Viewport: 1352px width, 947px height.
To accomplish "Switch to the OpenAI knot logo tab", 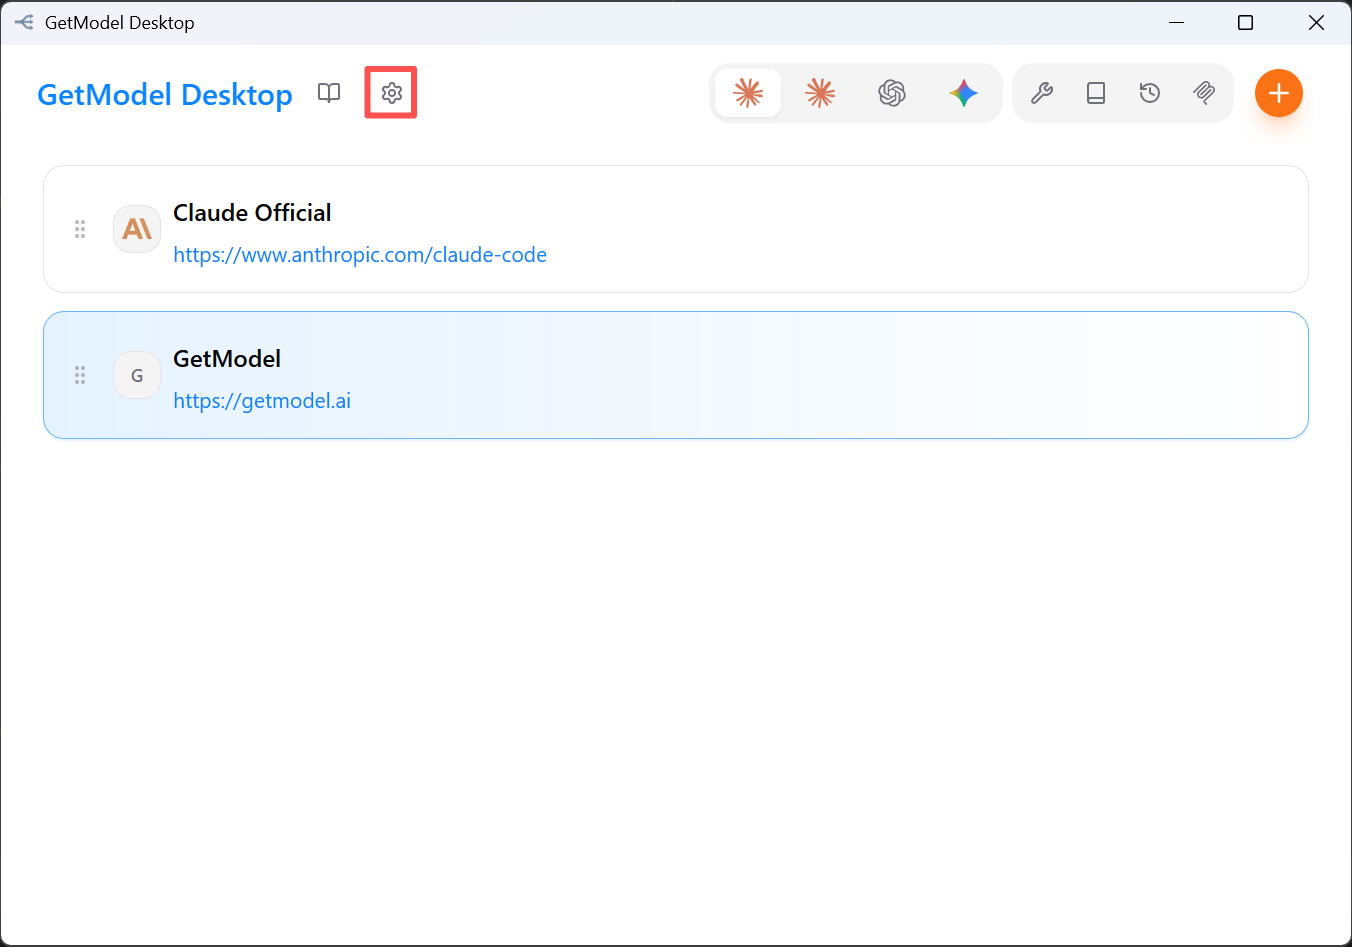I will (x=892, y=93).
